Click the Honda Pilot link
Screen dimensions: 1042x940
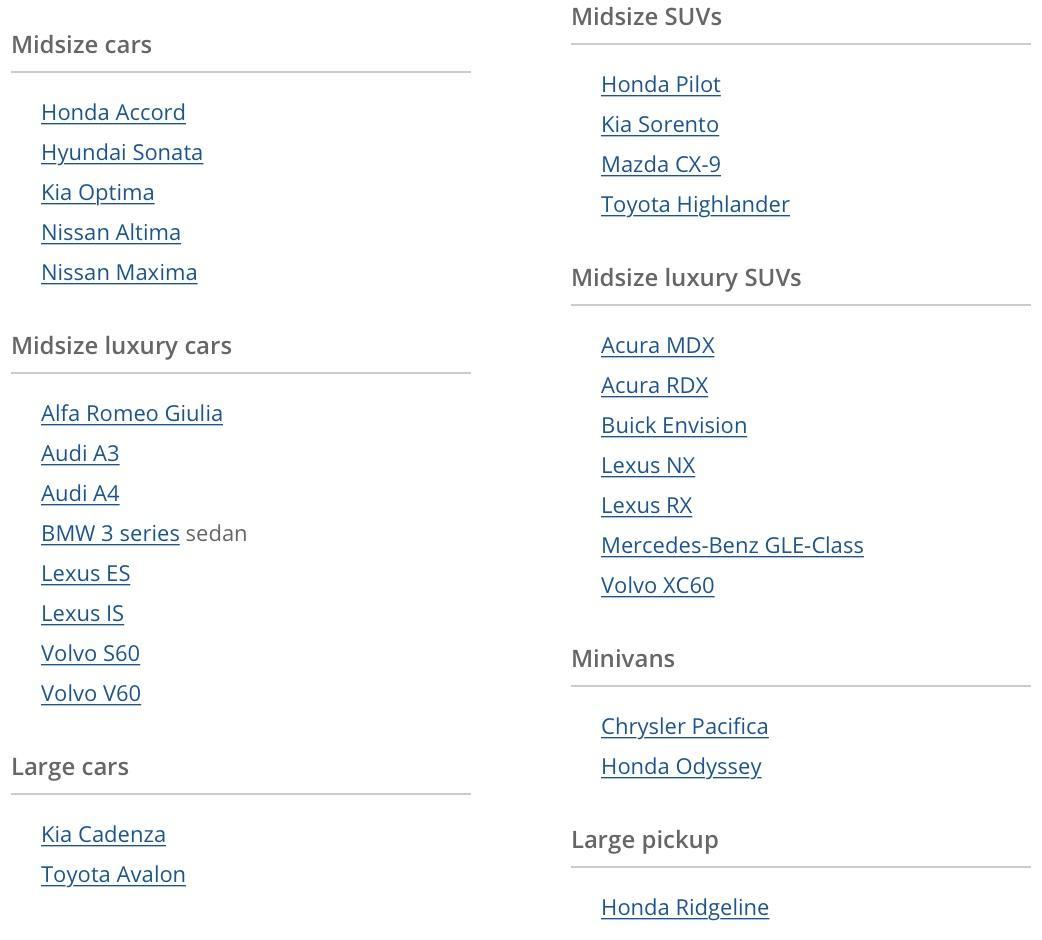click(660, 84)
